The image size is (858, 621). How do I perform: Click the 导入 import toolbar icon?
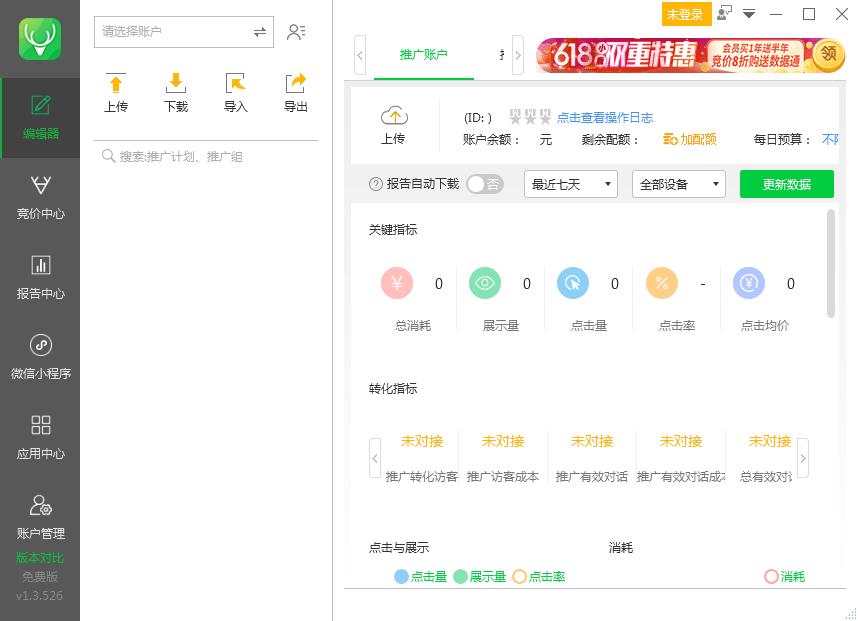(x=236, y=92)
